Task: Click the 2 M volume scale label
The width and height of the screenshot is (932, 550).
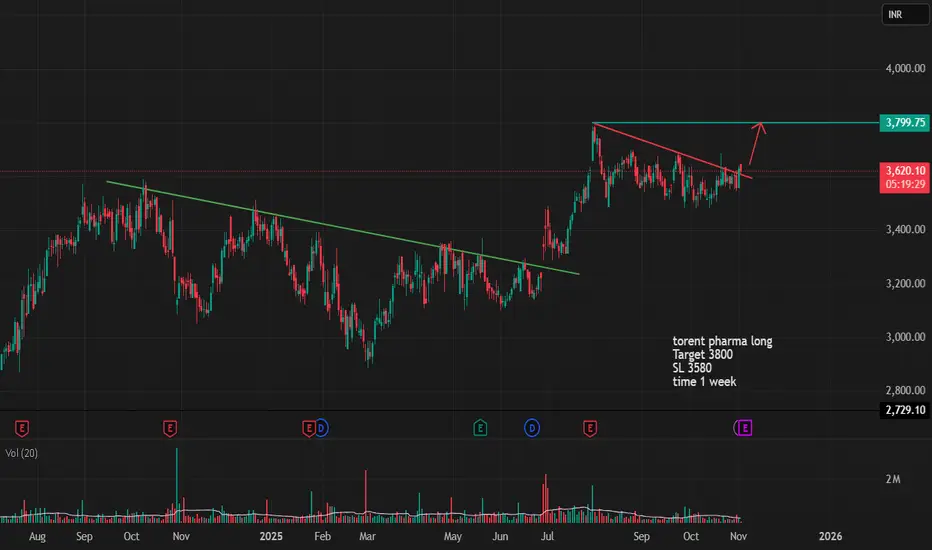Action: coord(892,479)
